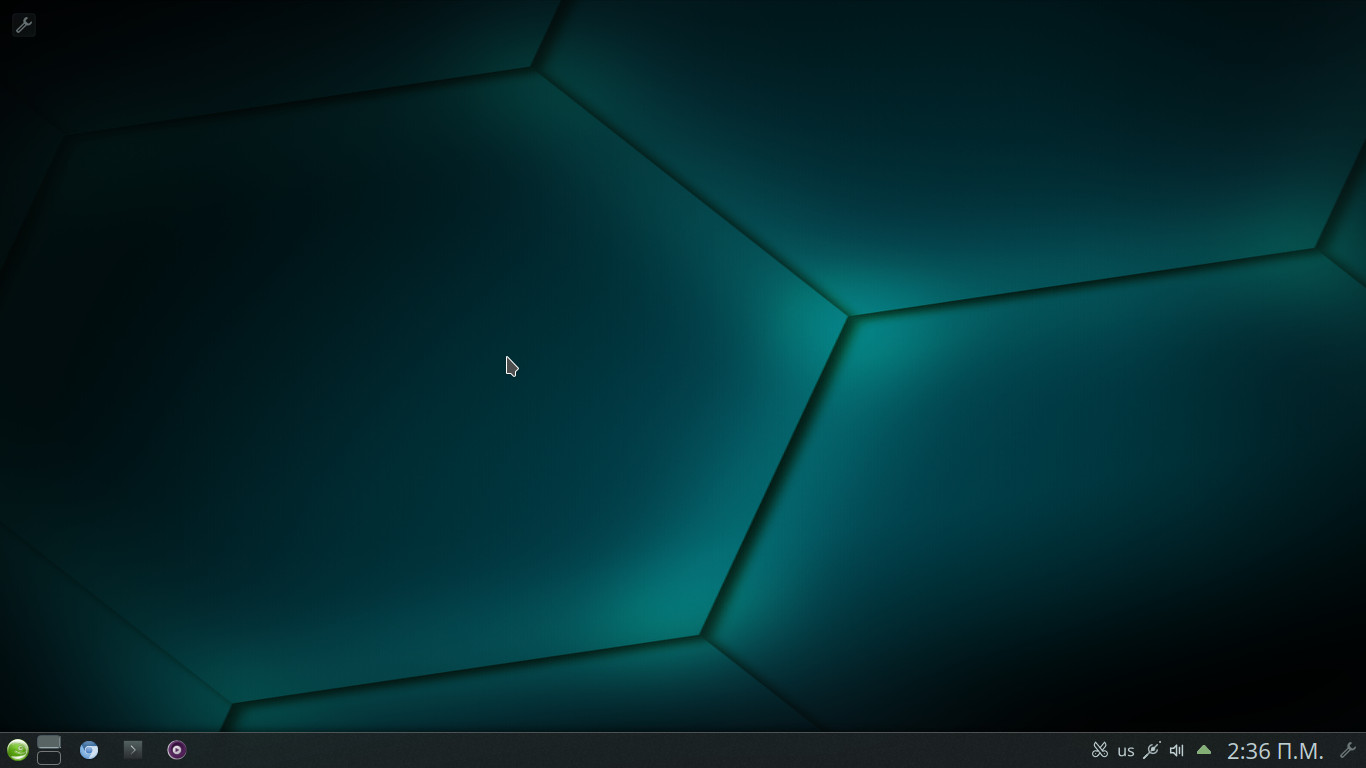The image size is (1366, 768).
Task: Open the panel settings wrench beside clock
Action: (x=1347, y=750)
